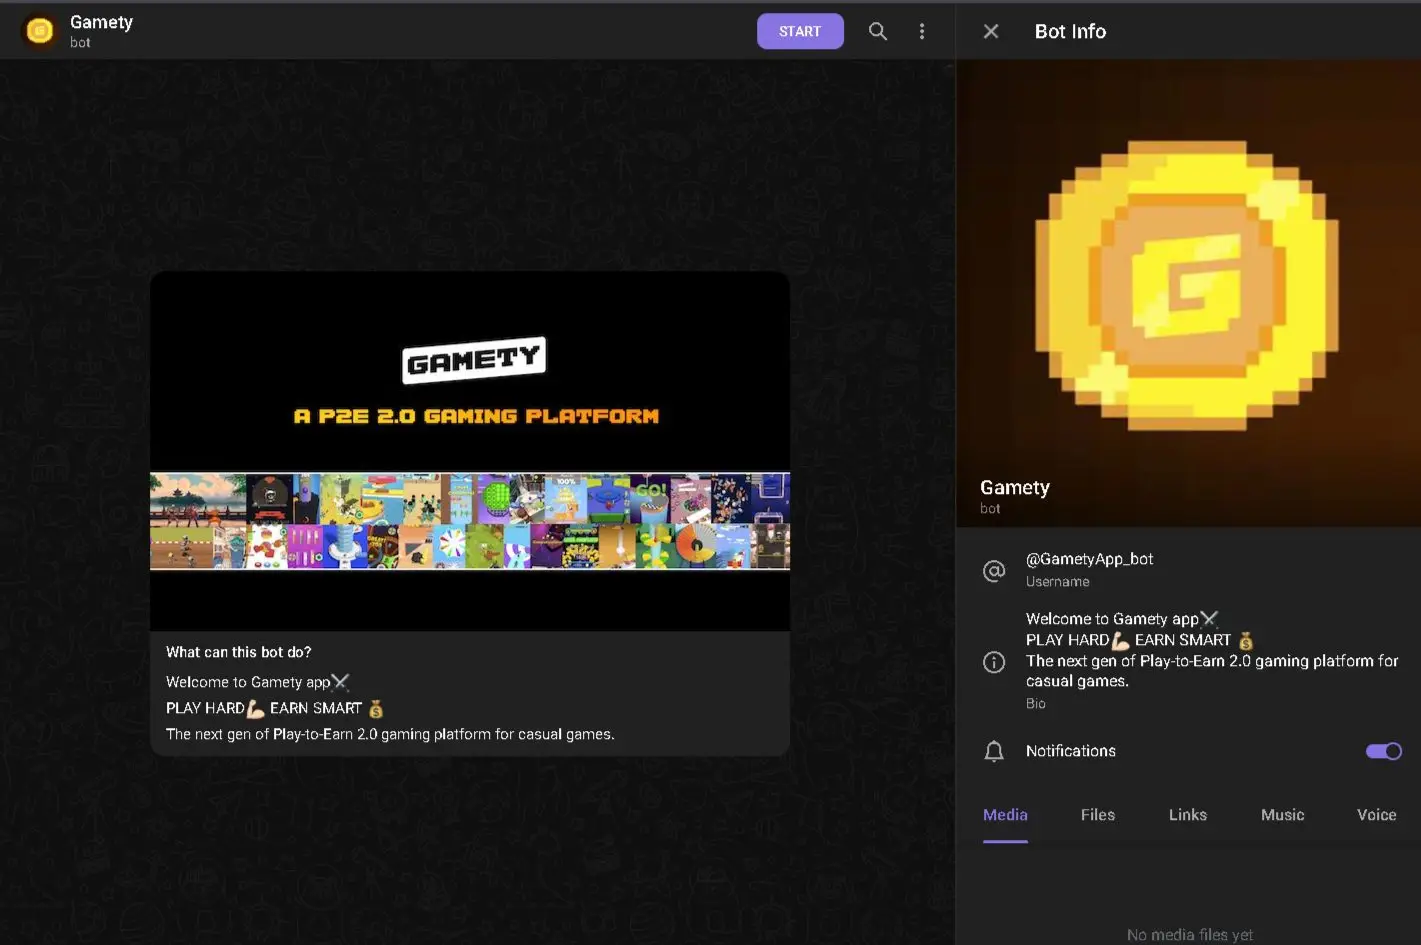Click 'The next gen of Play-to-Earn' chat description line
Image resolution: width=1421 pixels, height=945 pixels.
pyautogui.click(x=390, y=734)
